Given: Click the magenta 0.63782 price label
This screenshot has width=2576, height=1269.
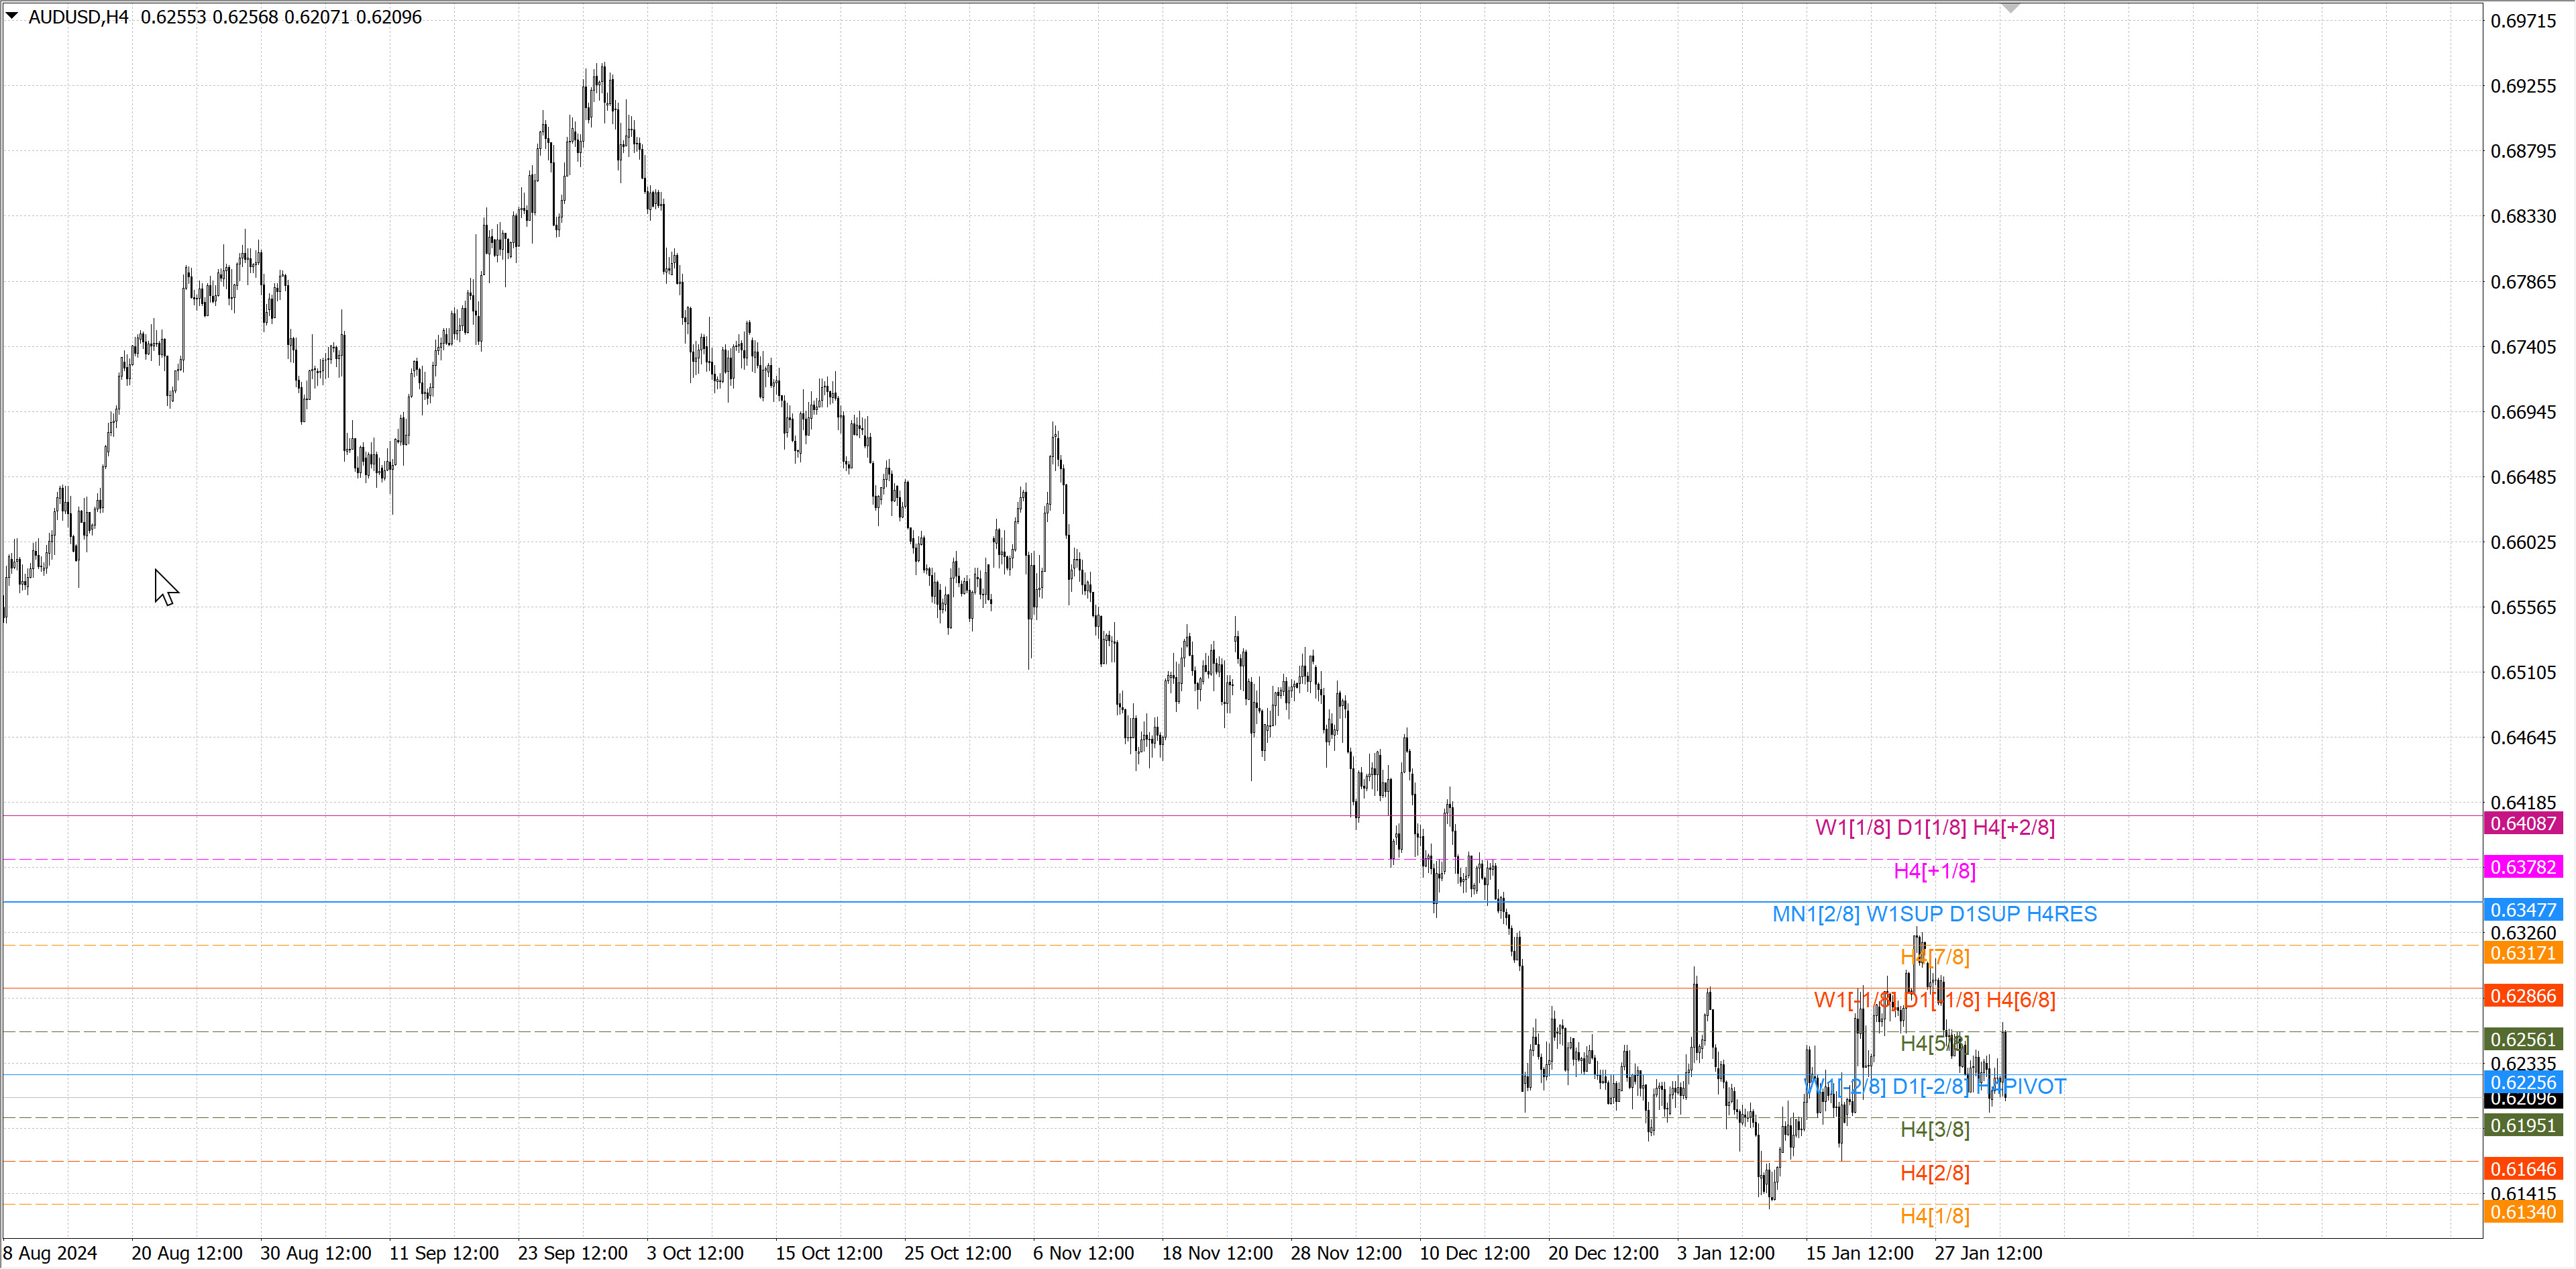Looking at the screenshot, I should click(2522, 867).
